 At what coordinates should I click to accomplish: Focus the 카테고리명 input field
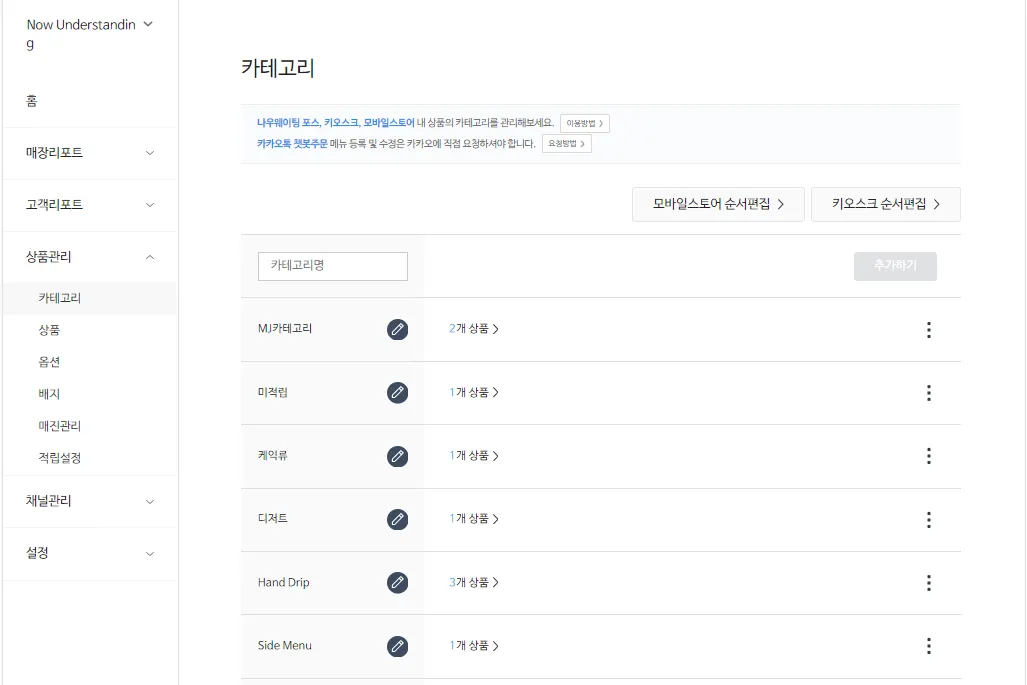(333, 266)
